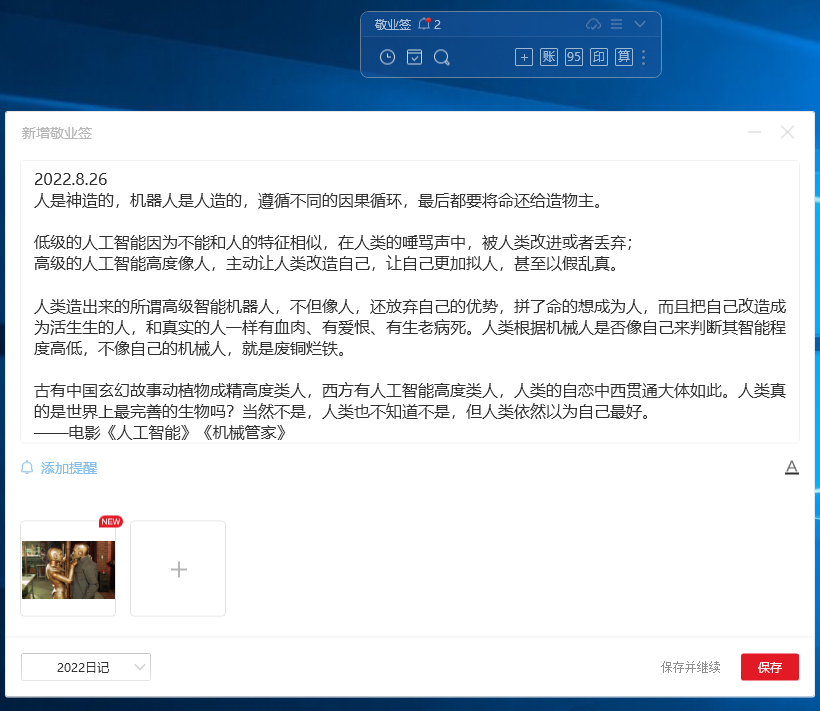Click the red 保存 button
The height and width of the screenshot is (711, 820).
coord(769,667)
